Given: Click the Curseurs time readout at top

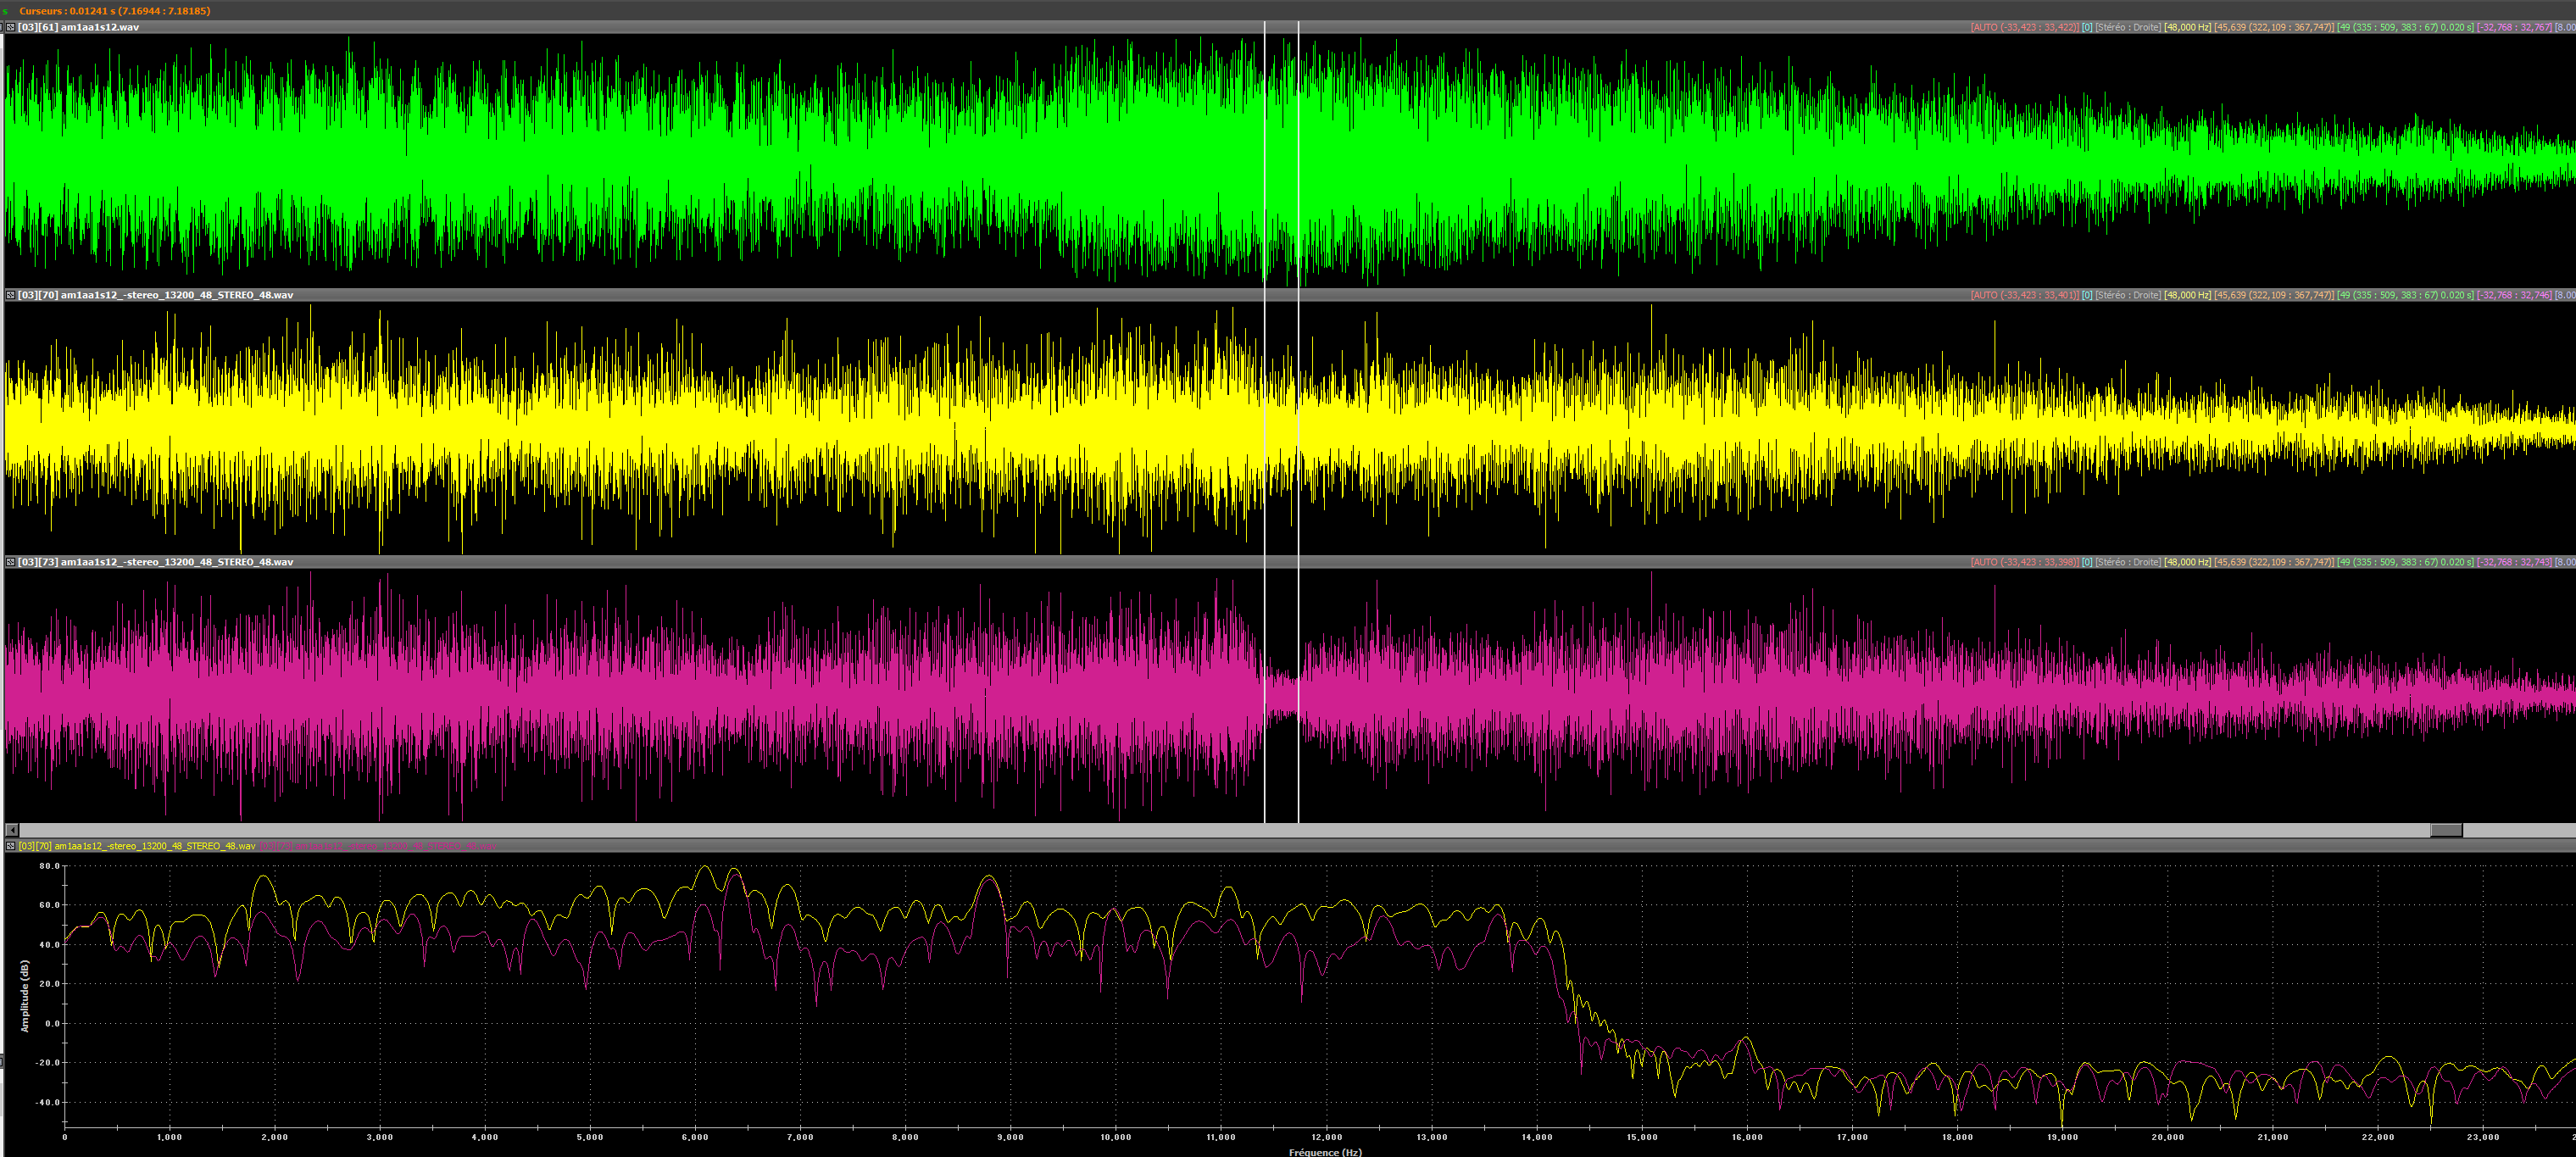Looking at the screenshot, I should [114, 11].
